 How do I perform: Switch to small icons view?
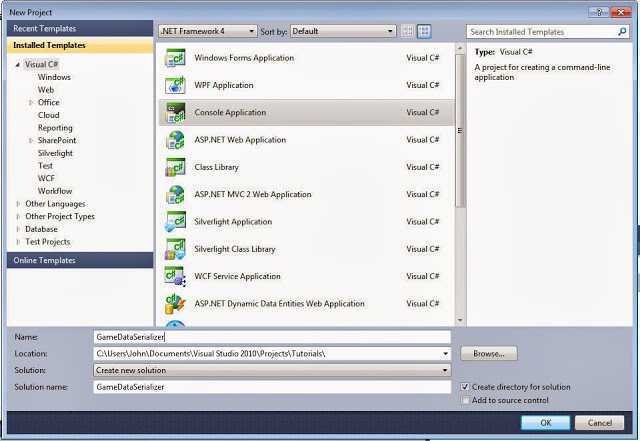[407, 31]
